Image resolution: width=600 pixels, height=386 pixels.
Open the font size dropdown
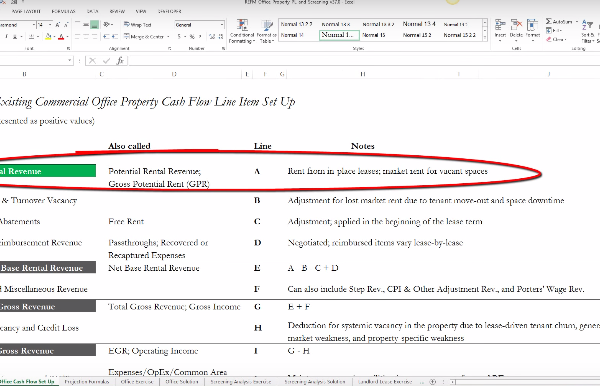[50, 25]
